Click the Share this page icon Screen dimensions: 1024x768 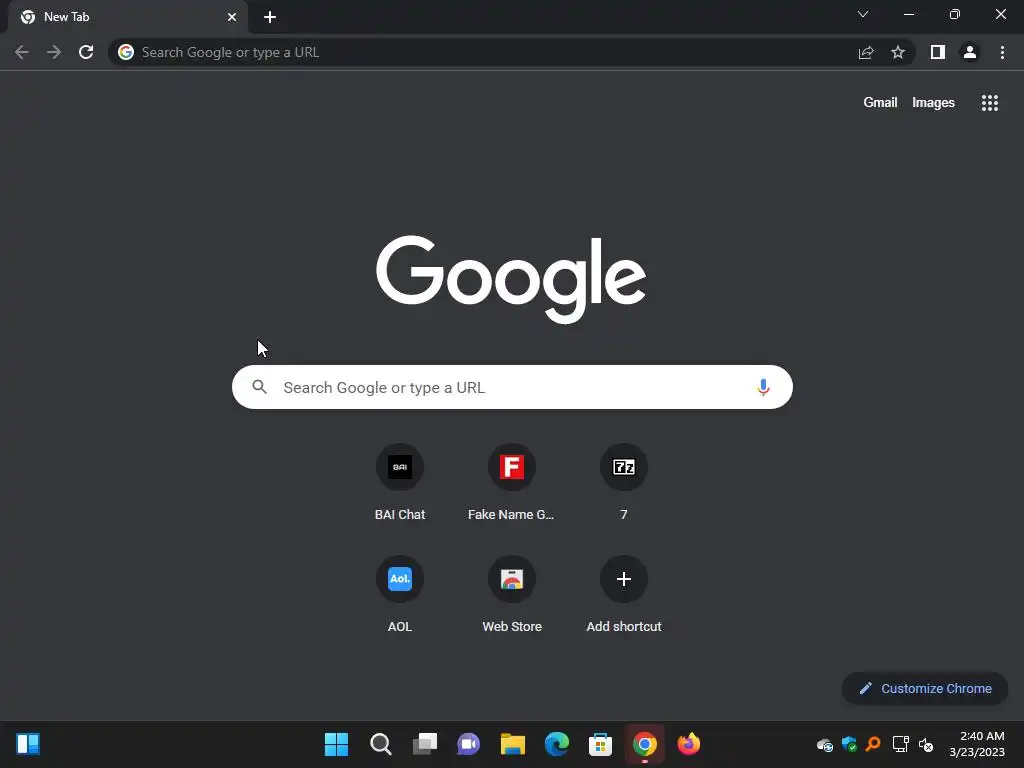click(x=866, y=52)
